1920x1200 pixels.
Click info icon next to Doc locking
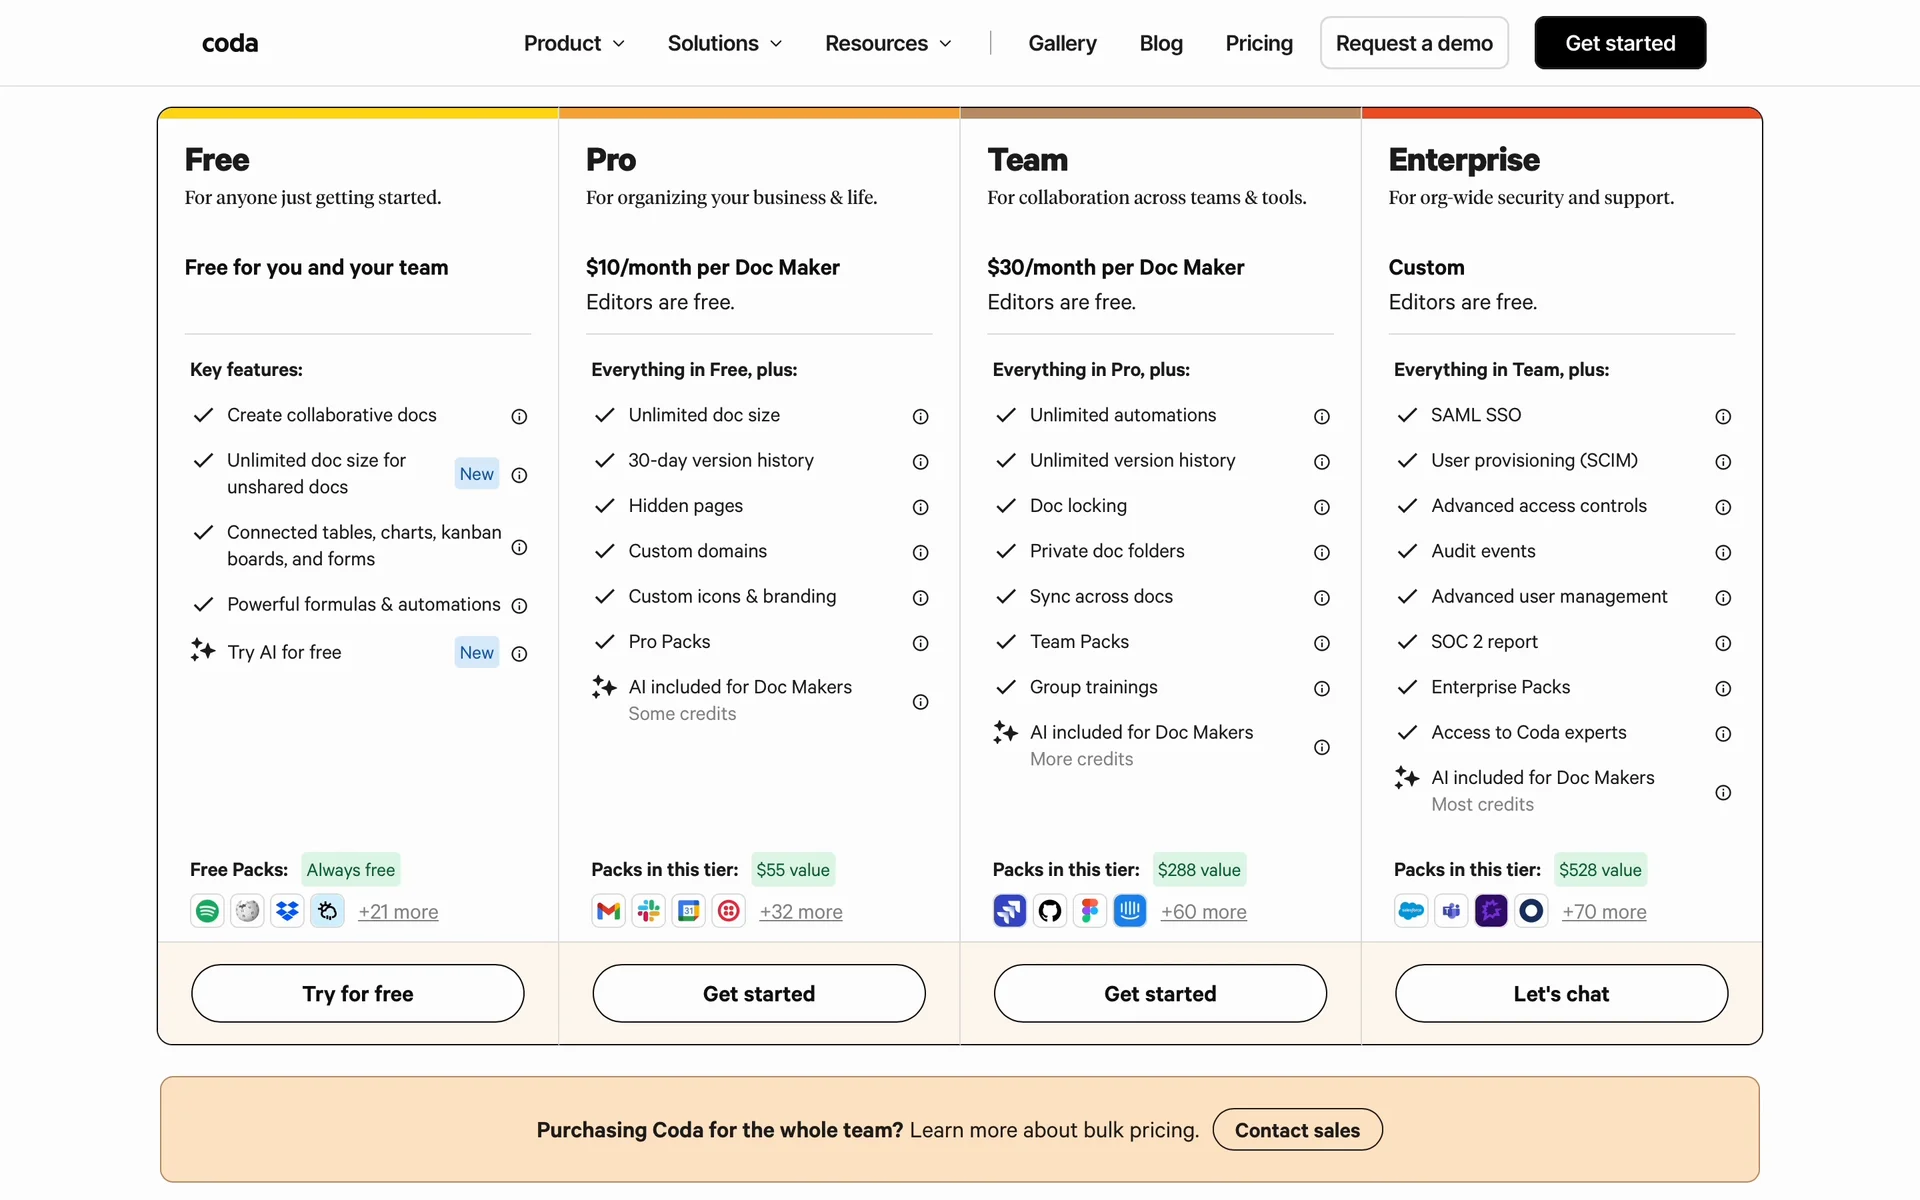[x=1321, y=507]
